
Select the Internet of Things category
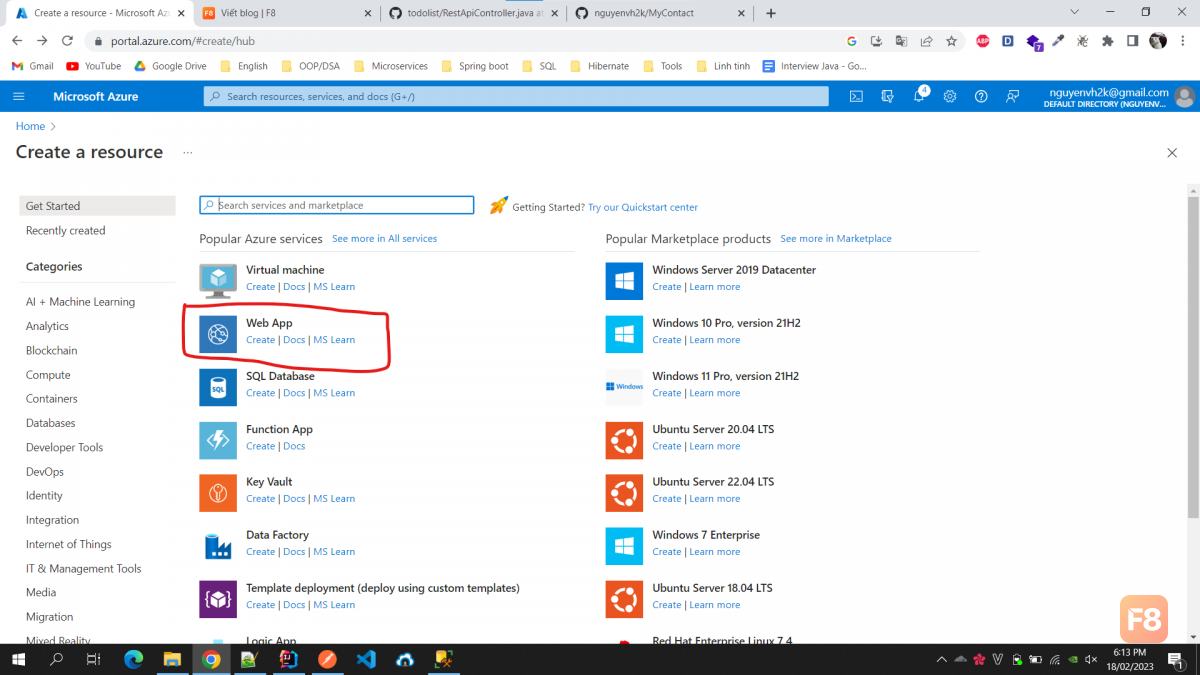(x=68, y=544)
